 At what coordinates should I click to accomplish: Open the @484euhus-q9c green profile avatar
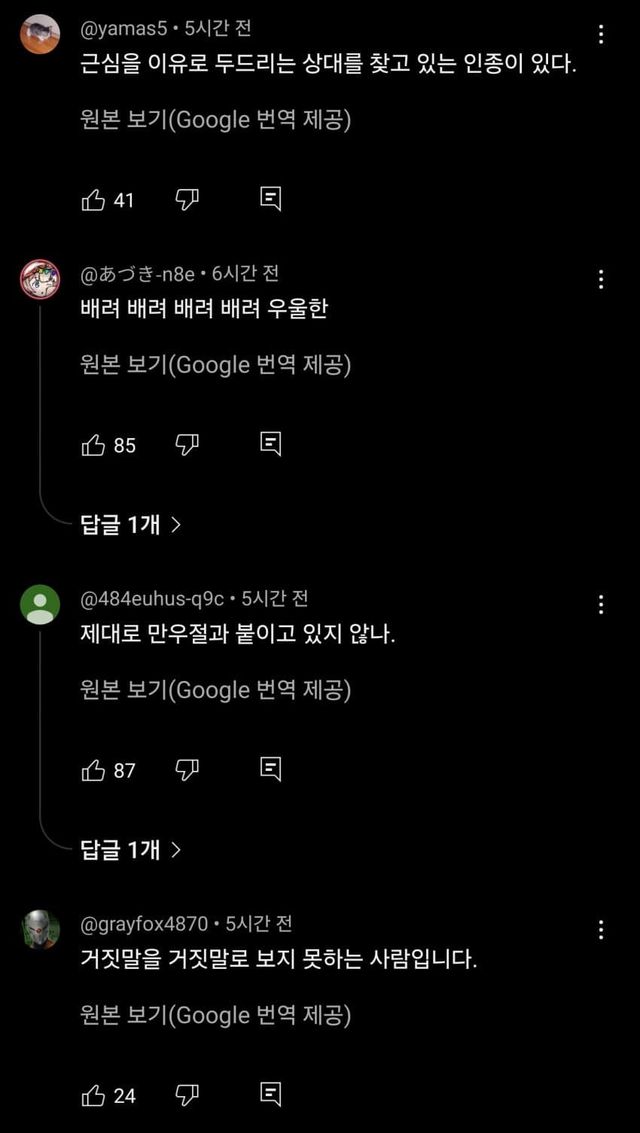pyautogui.click(x=41, y=604)
